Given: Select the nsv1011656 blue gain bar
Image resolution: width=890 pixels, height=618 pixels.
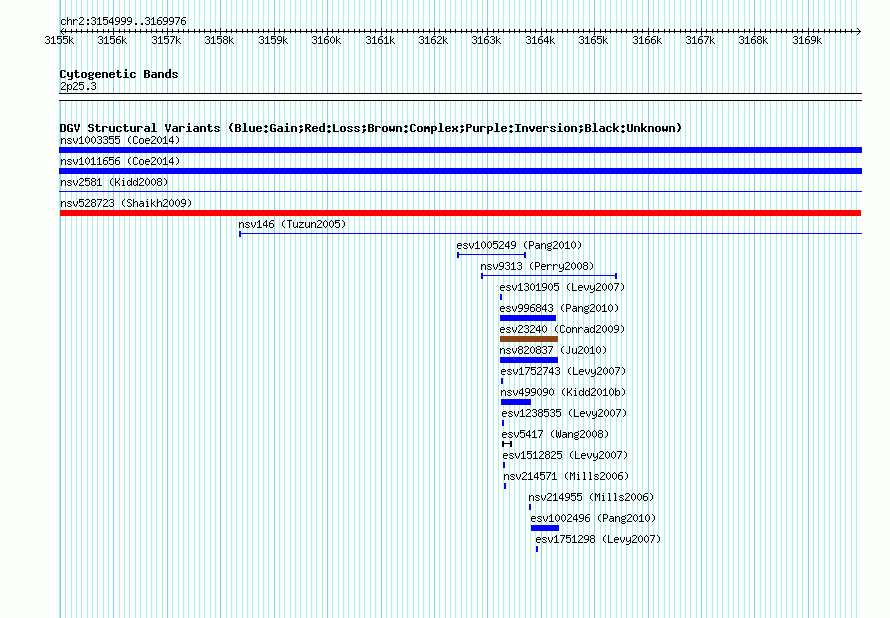Looking at the screenshot, I should pyautogui.click(x=460, y=171).
